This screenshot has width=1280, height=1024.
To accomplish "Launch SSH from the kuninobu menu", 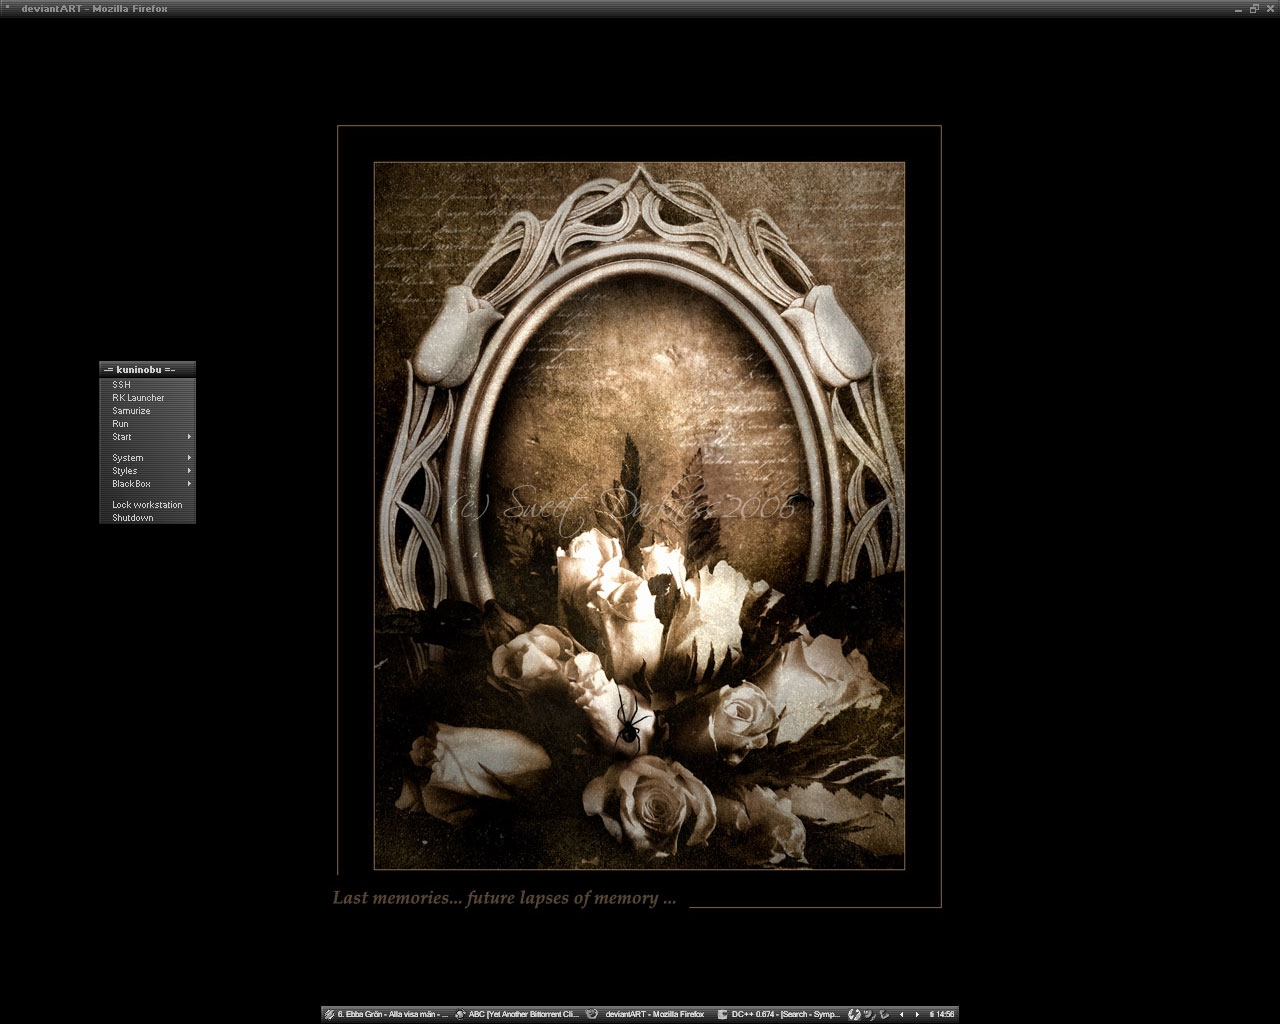I will [x=147, y=385].
